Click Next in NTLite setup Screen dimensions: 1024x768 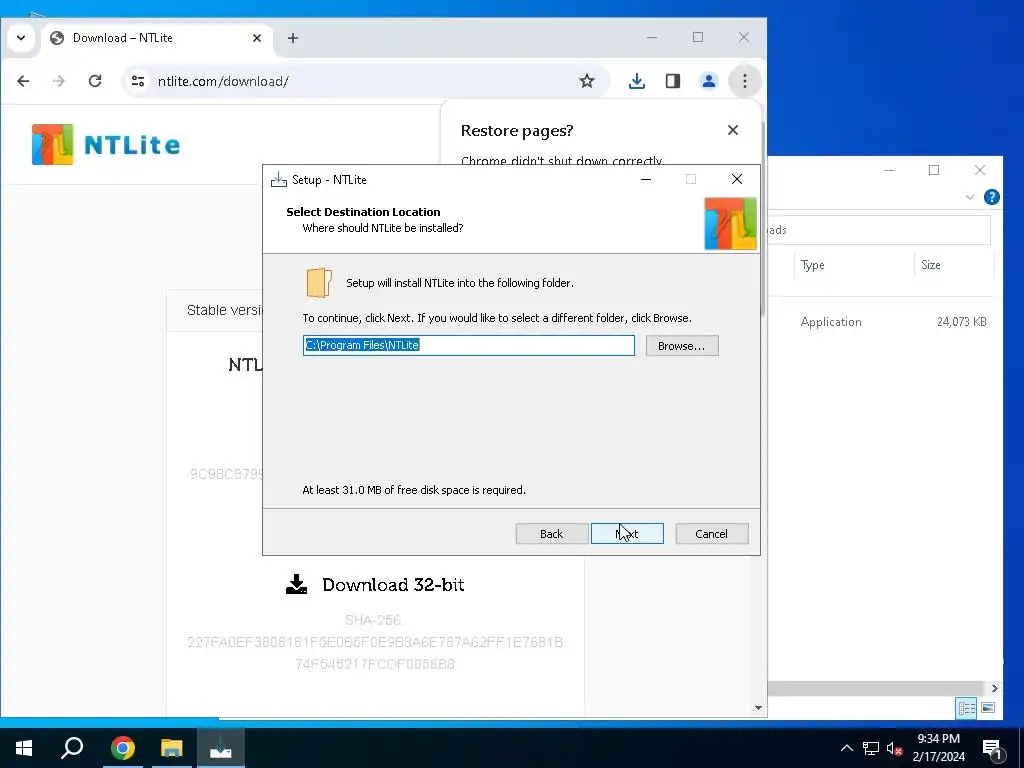pos(627,534)
